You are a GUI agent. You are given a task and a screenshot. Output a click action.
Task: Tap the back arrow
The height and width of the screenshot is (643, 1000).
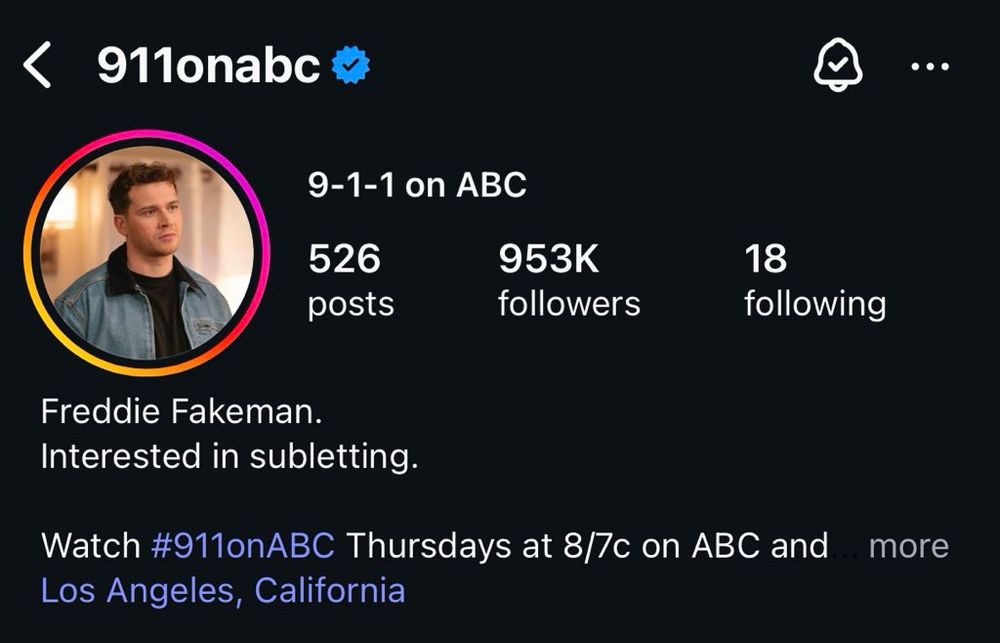tap(37, 66)
